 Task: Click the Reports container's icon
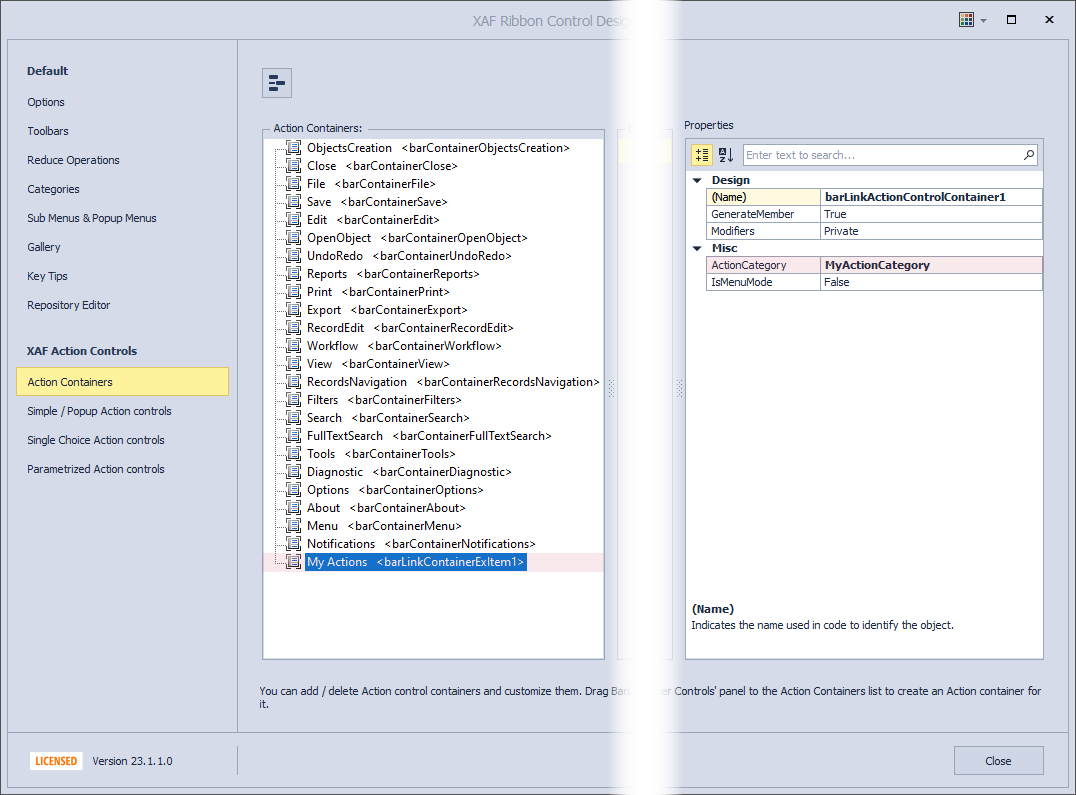coord(294,274)
